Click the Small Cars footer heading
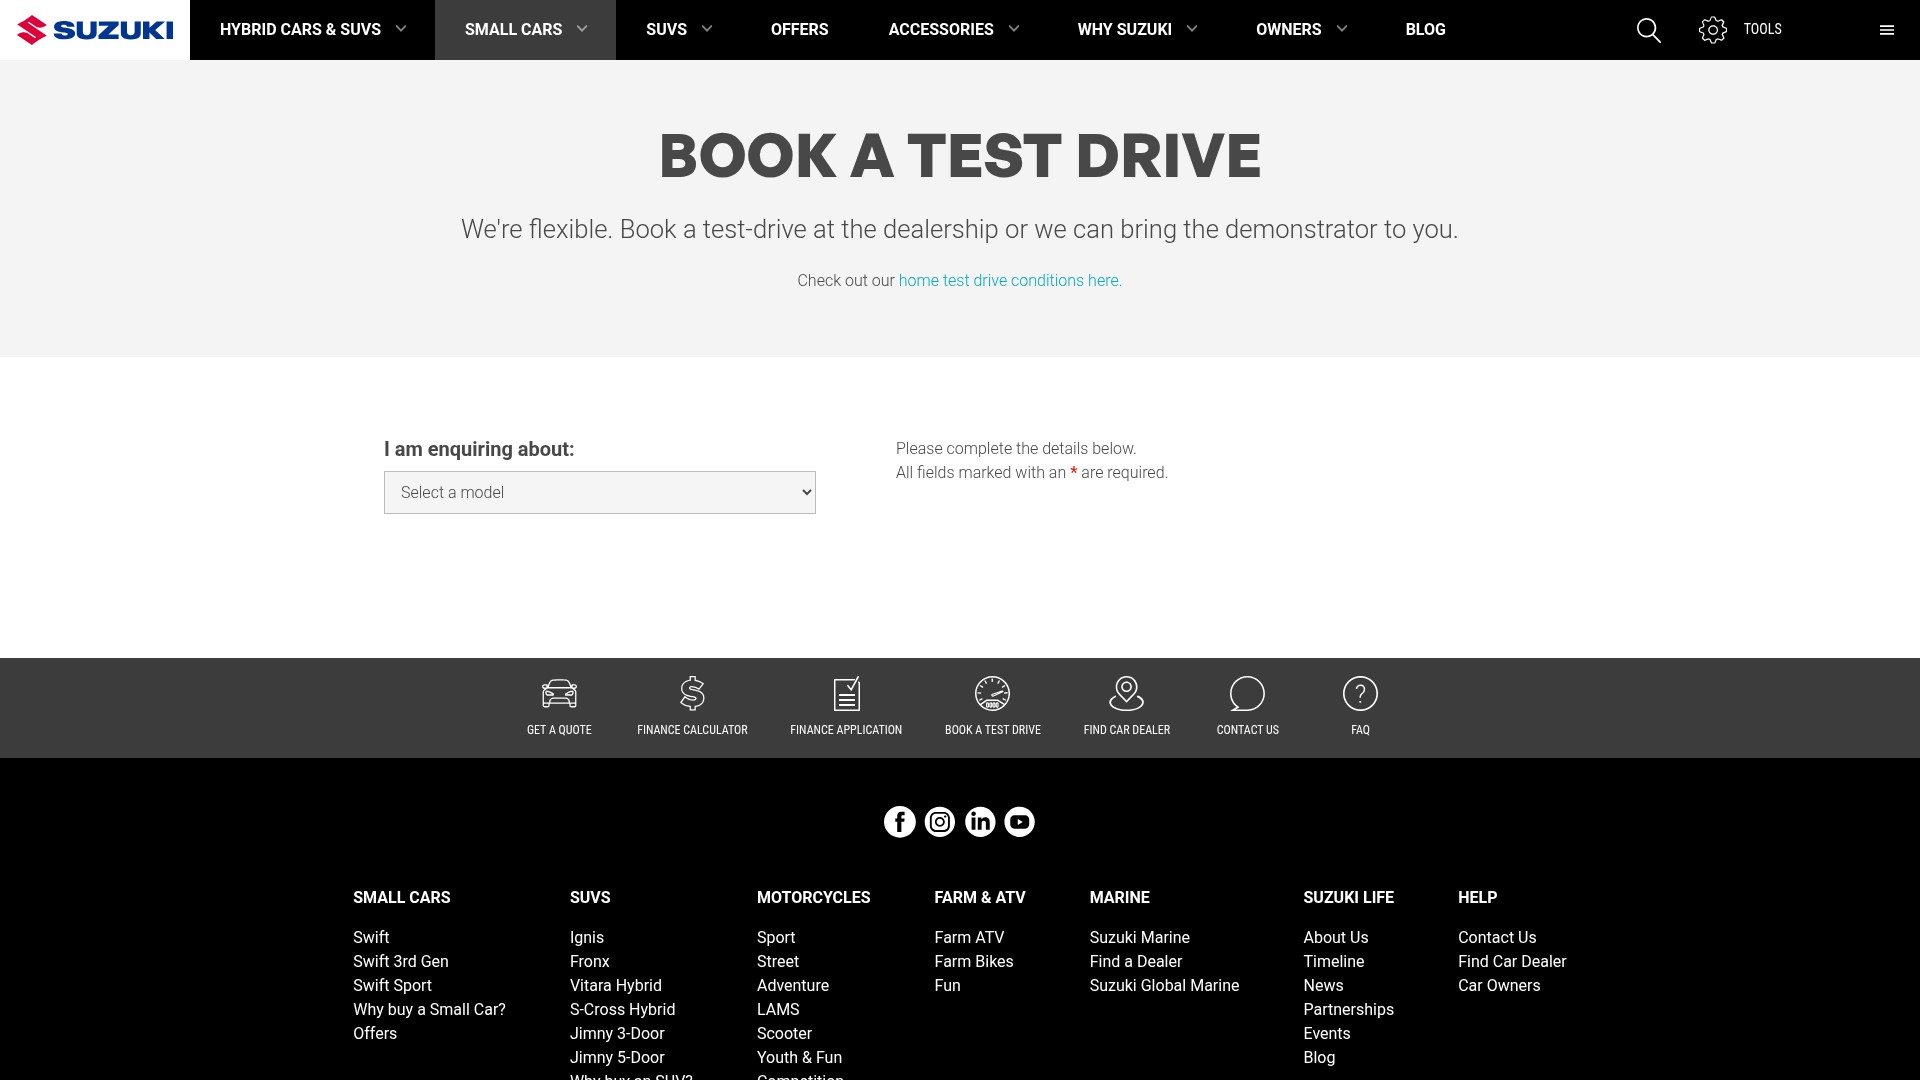Screen dimensions: 1920x1080 (x=402, y=898)
